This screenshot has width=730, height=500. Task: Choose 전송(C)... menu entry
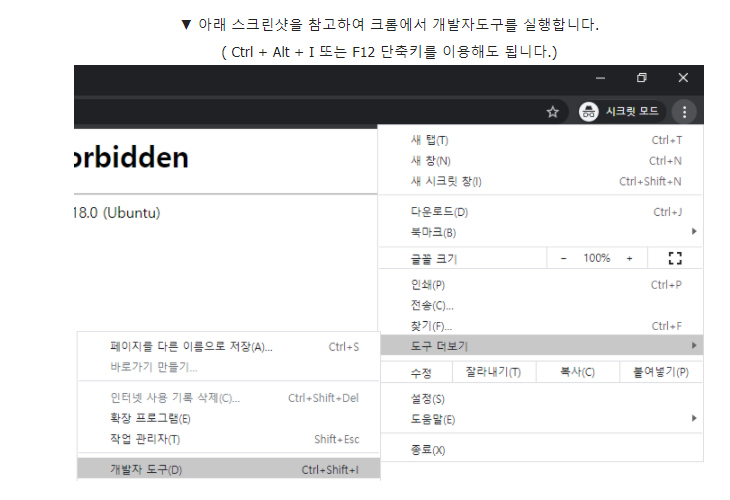pos(541,305)
